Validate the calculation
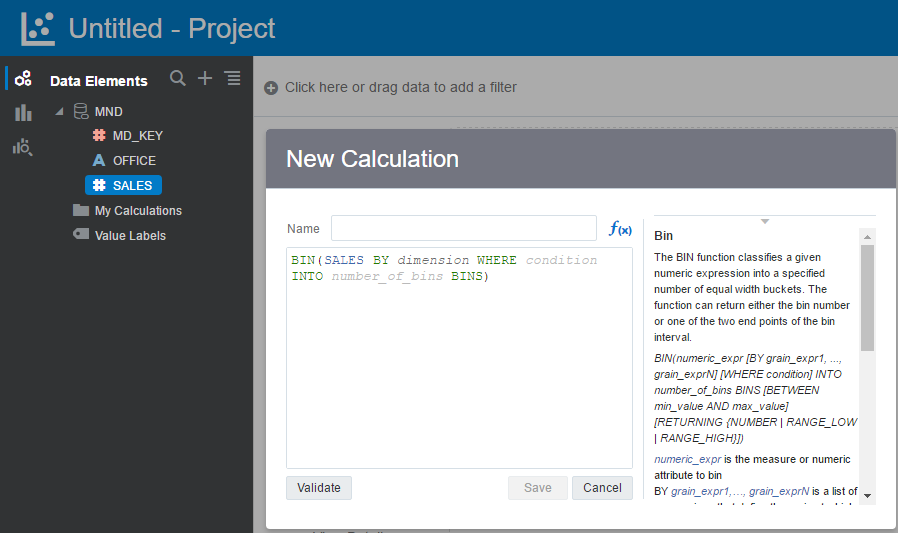Screen dimensions: 898x533 click(319, 488)
